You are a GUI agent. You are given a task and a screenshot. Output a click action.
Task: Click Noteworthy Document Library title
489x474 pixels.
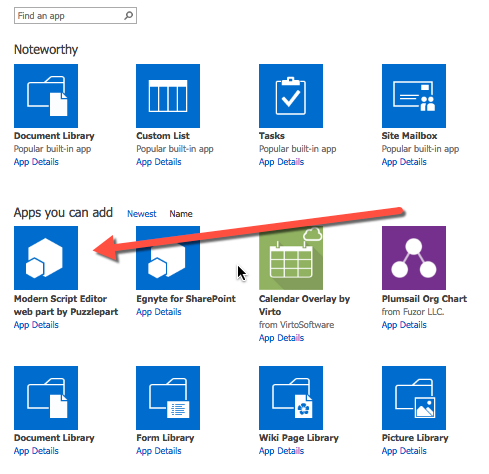point(54,136)
